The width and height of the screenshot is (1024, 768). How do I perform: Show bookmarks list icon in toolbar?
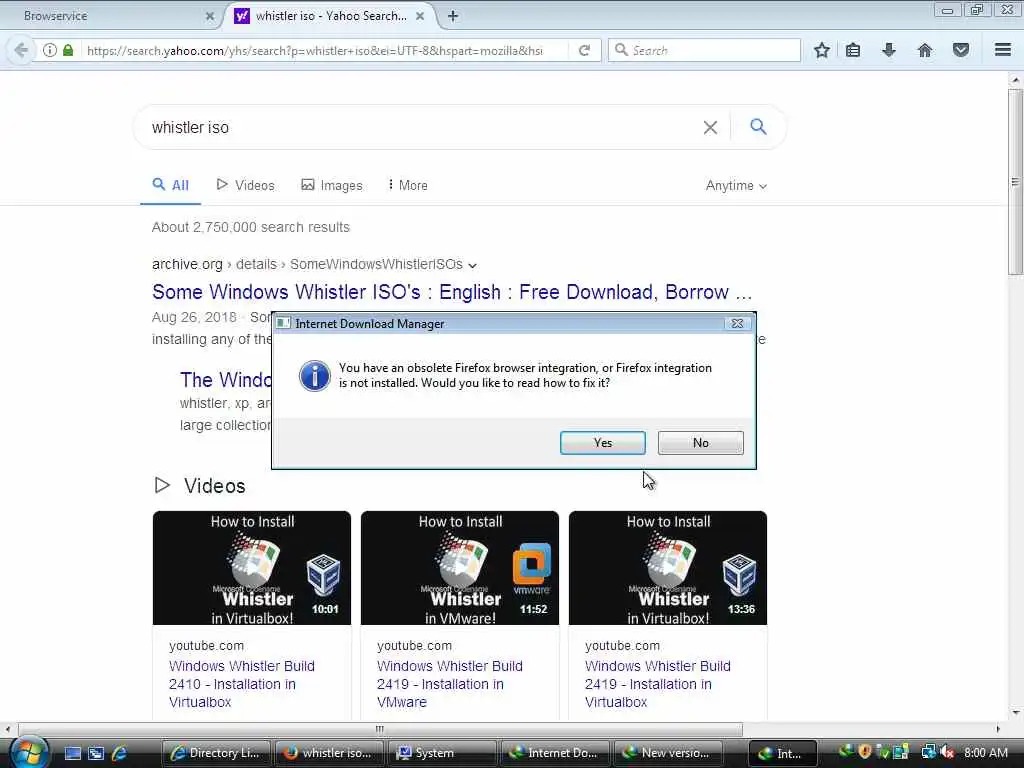coord(853,50)
